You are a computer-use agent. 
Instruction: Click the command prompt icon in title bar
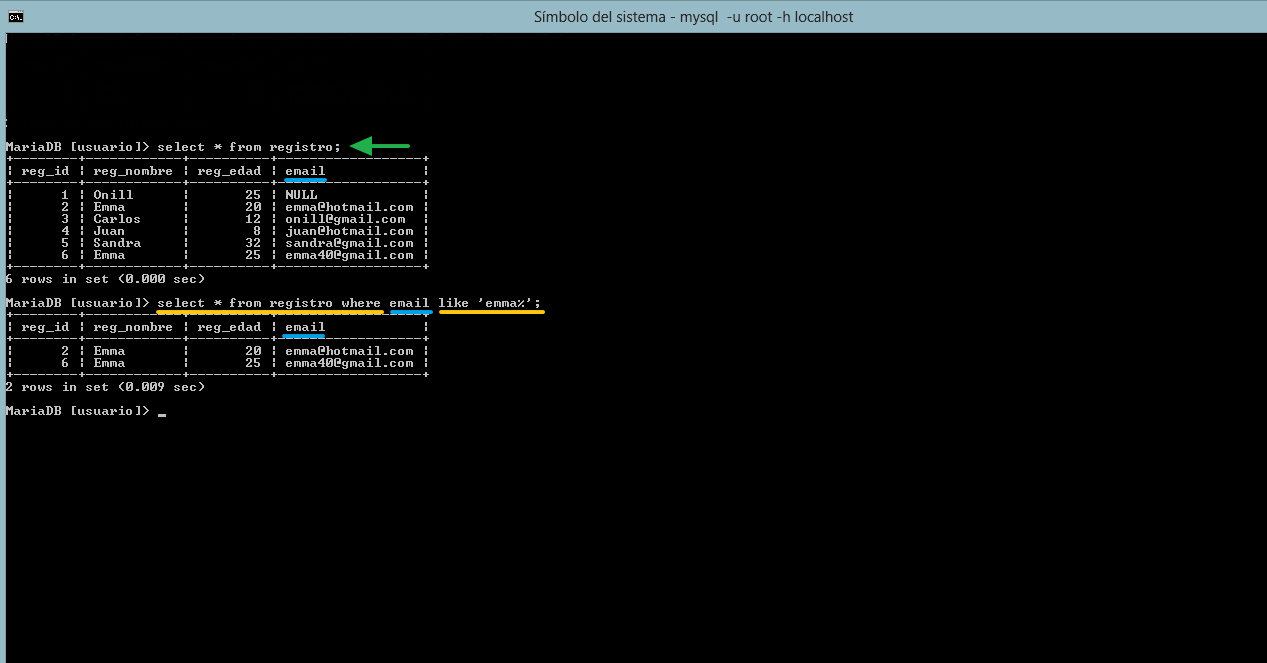tap(16, 16)
